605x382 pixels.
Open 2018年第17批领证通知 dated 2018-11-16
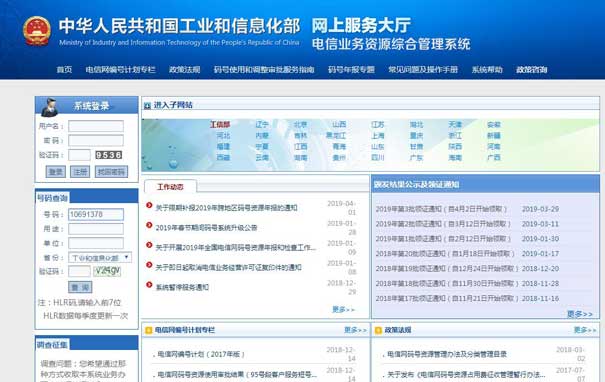[x=447, y=298]
